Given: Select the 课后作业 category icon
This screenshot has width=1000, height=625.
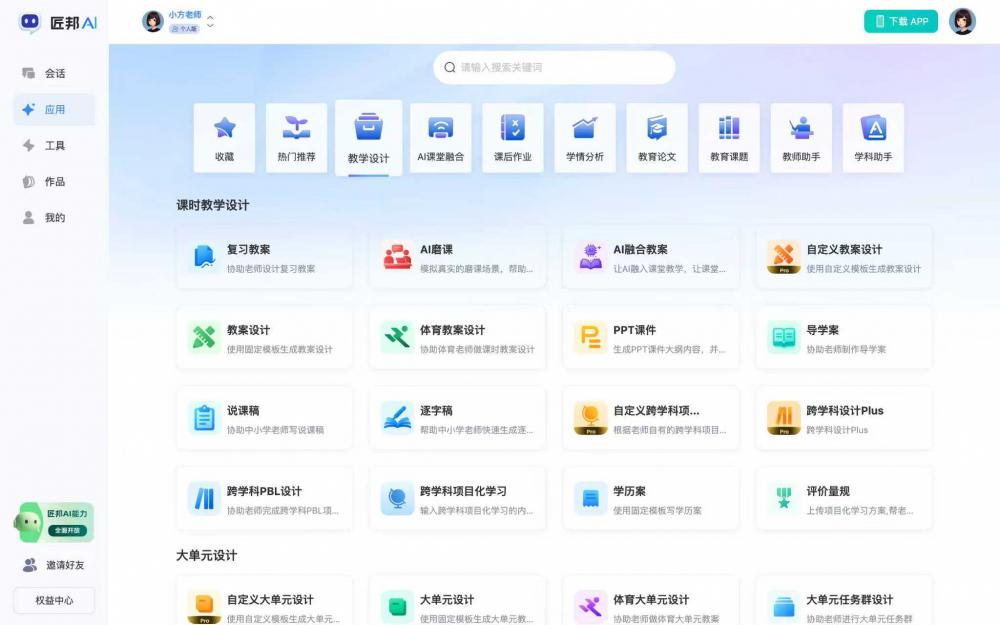Looking at the screenshot, I should point(512,128).
